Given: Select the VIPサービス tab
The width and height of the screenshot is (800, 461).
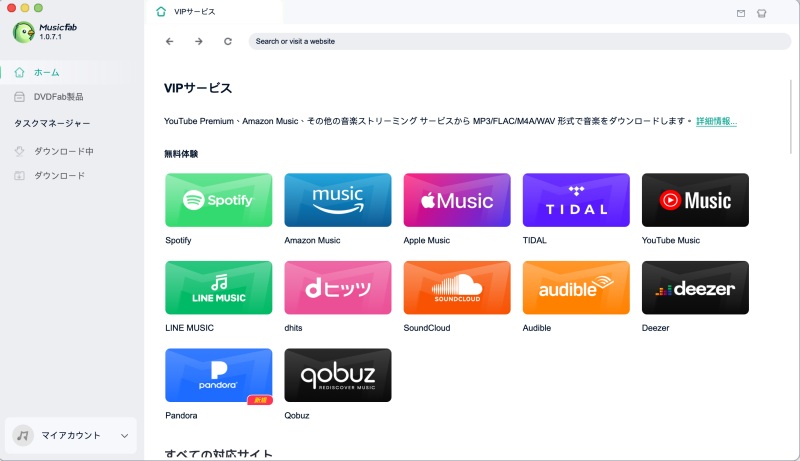Looking at the screenshot, I should (213, 12).
